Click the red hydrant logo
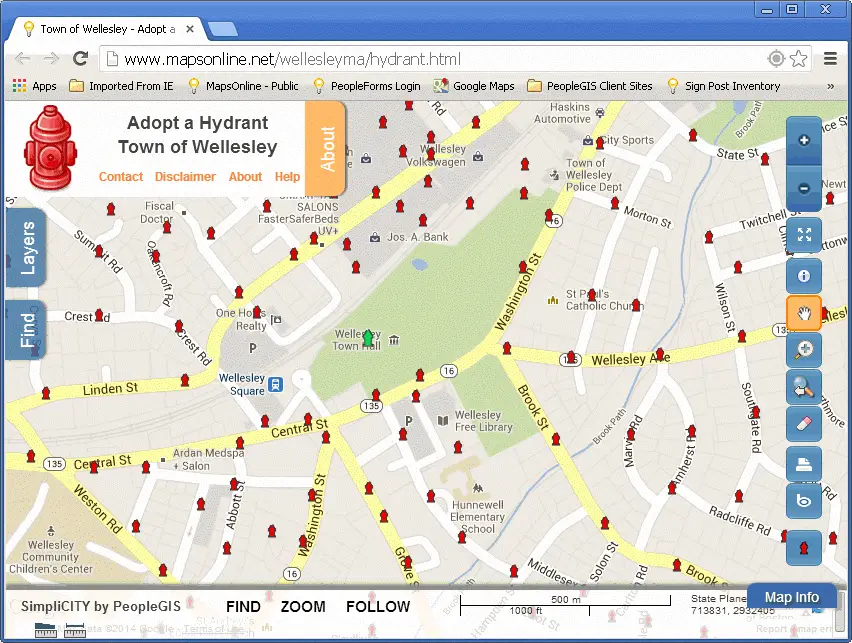The width and height of the screenshot is (852, 643). (51, 148)
